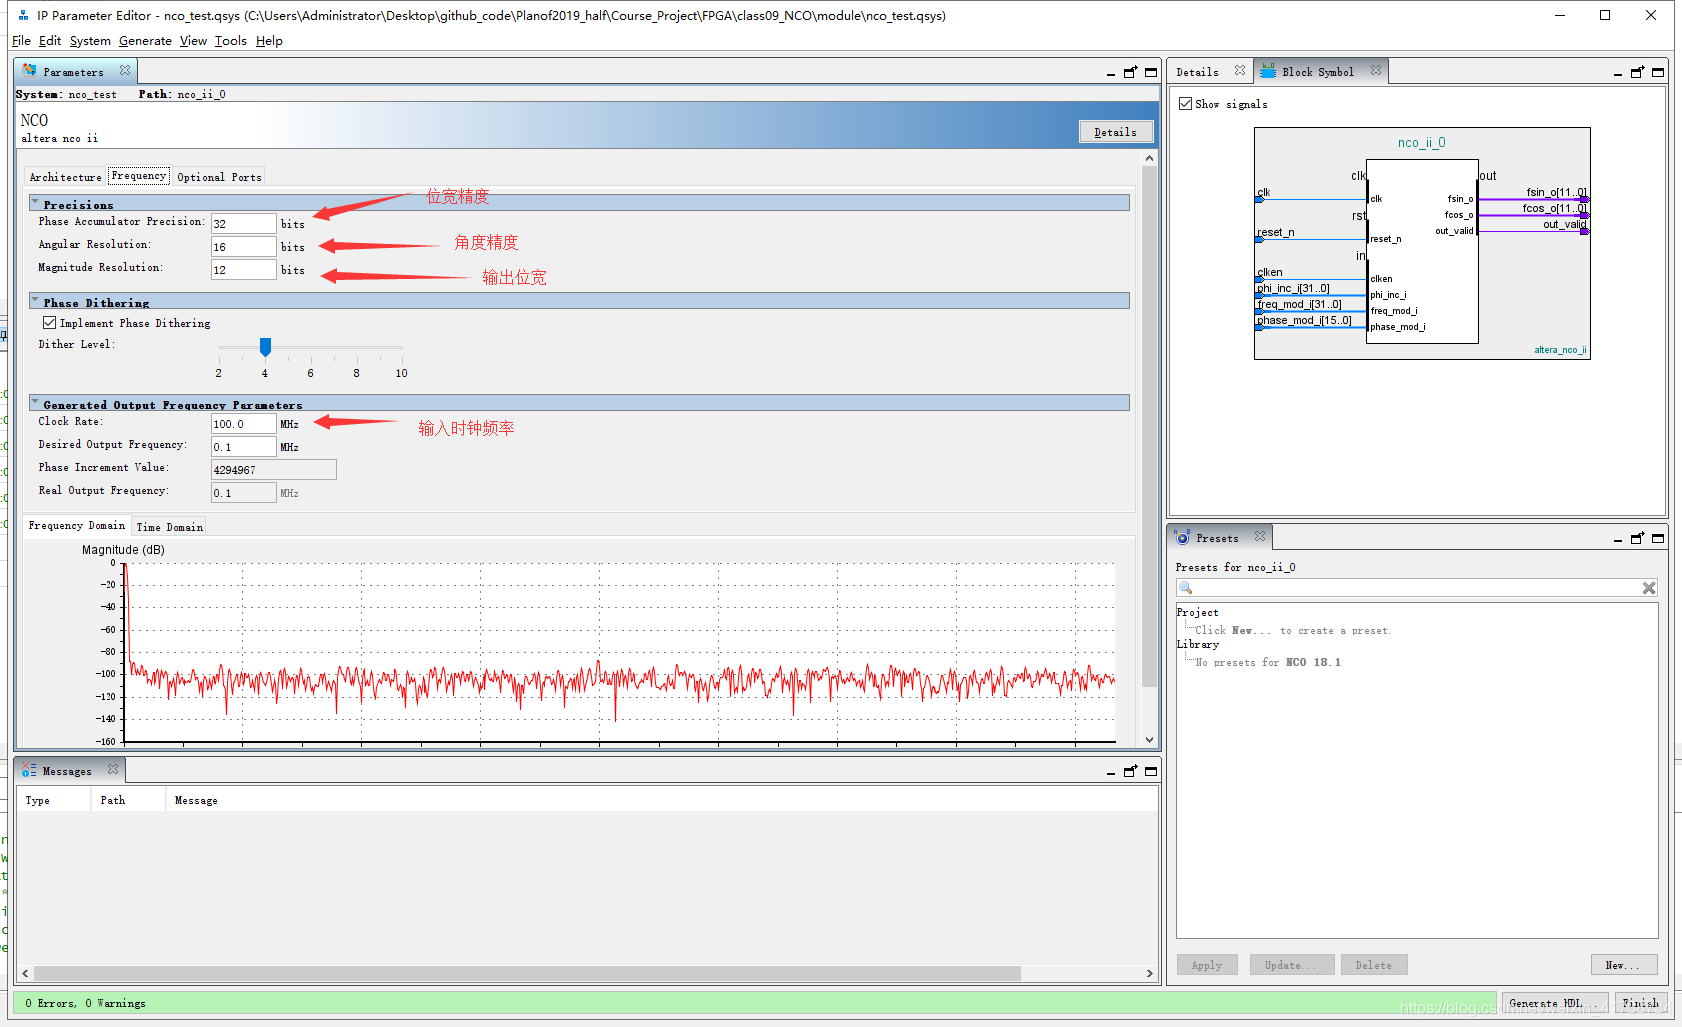Toggle Implement Phase Dithering checkbox

(x=49, y=323)
